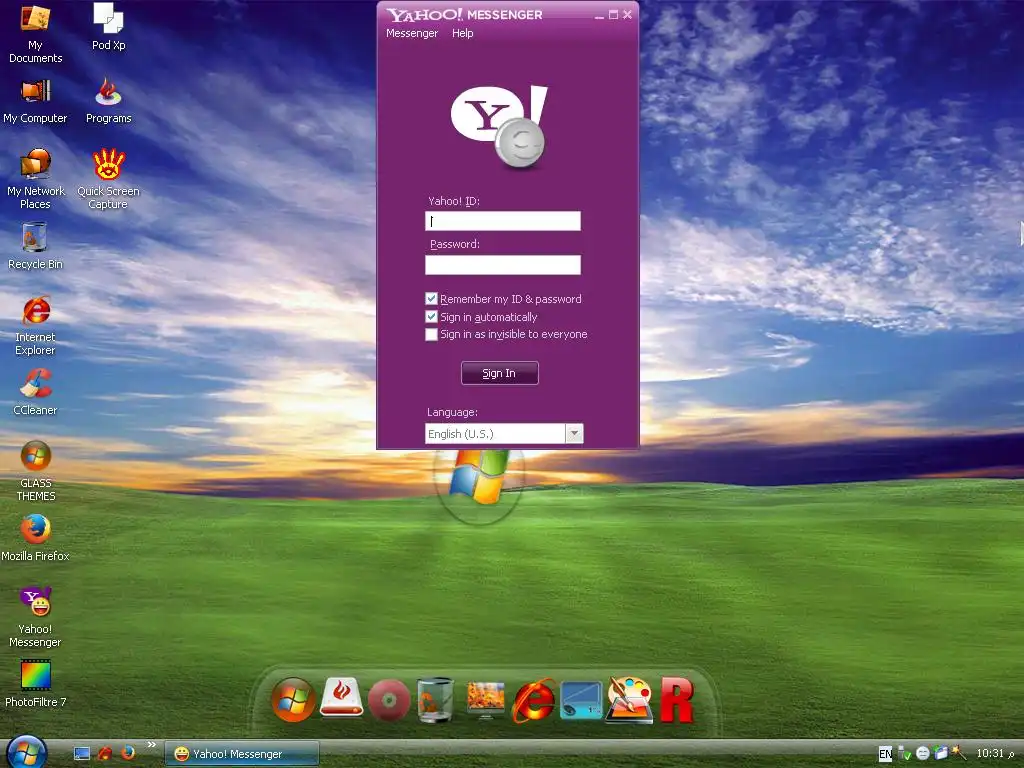Image resolution: width=1024 pixels, height=768 pixels.
Task: Open the Help menu
Action: 462,33
